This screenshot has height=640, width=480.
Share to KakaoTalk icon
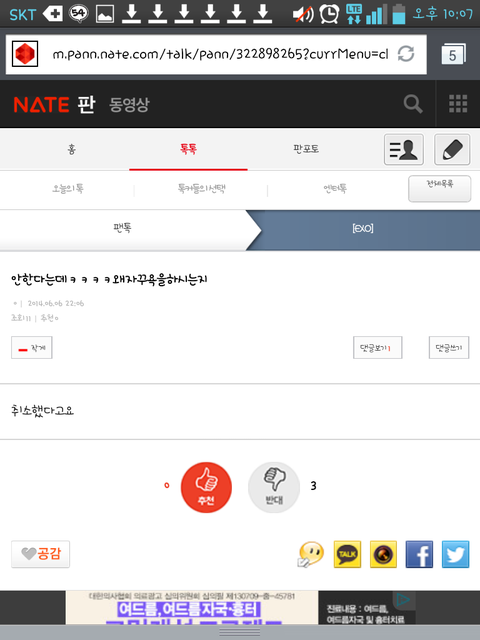(347, 554)
